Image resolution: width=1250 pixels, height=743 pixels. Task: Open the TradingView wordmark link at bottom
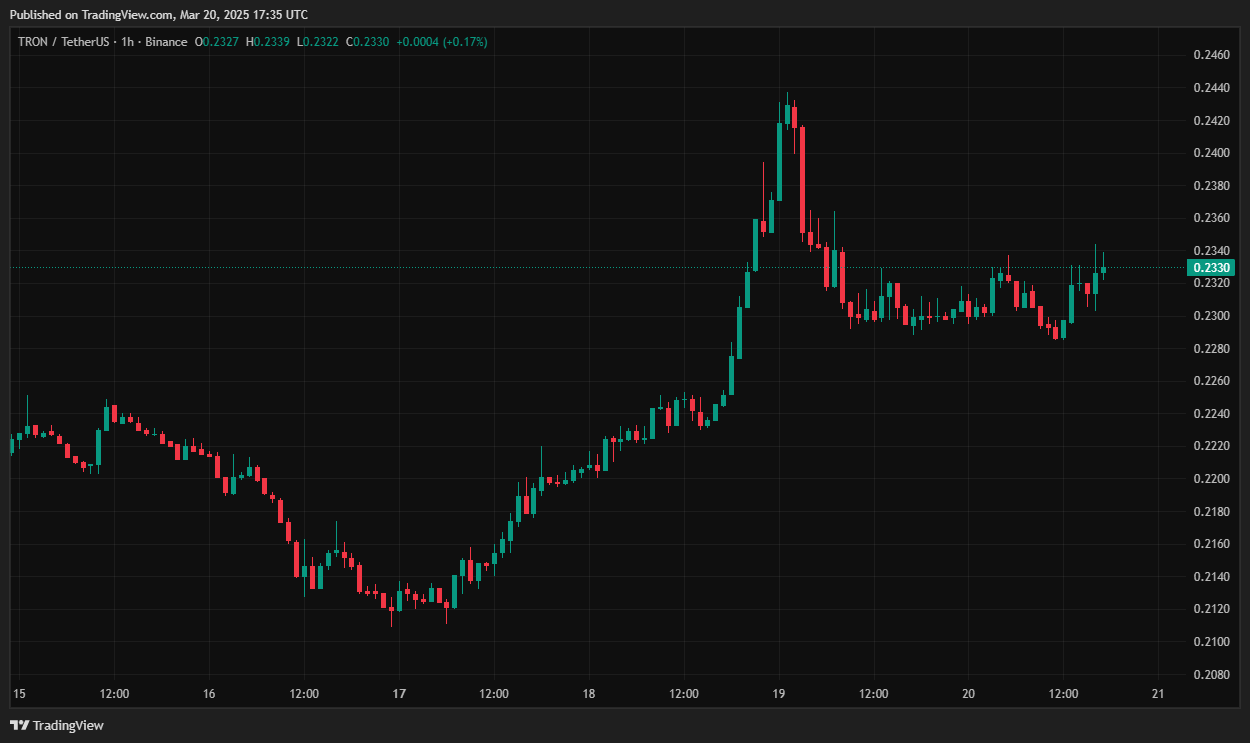tap(68, 725)
